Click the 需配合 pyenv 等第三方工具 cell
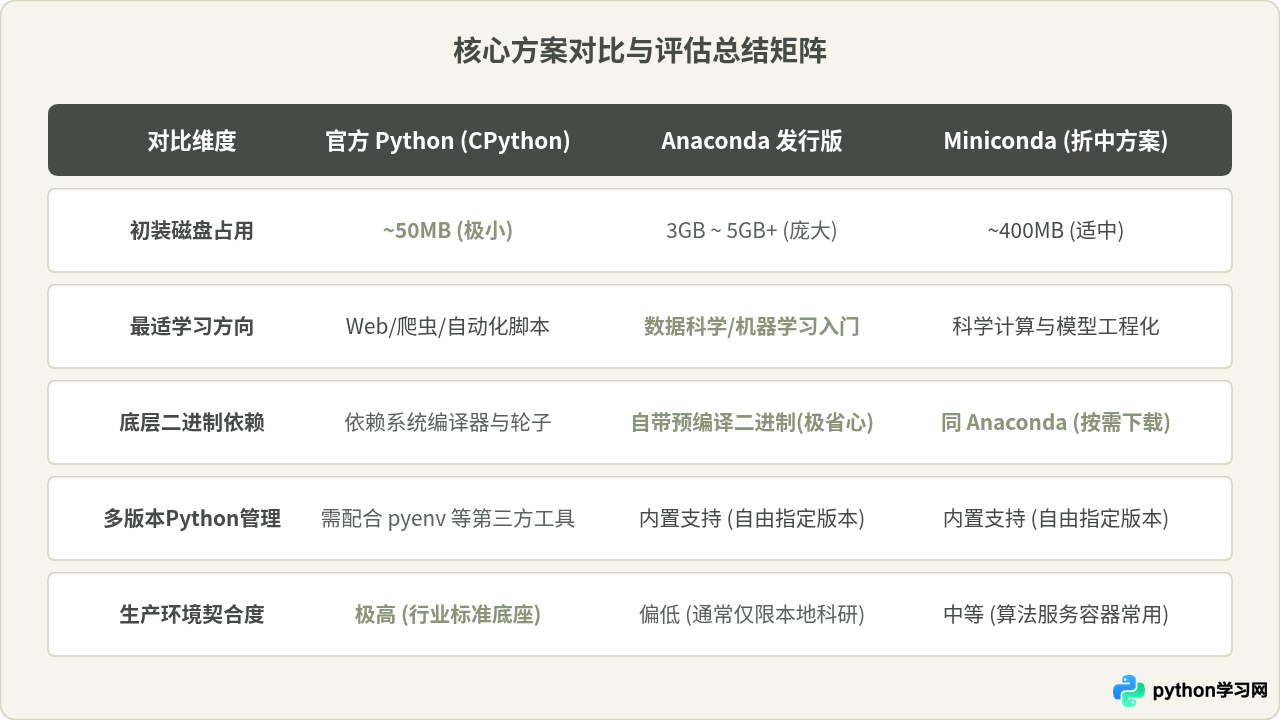This screenshot has height=720, width=1280. pos(448,519)
